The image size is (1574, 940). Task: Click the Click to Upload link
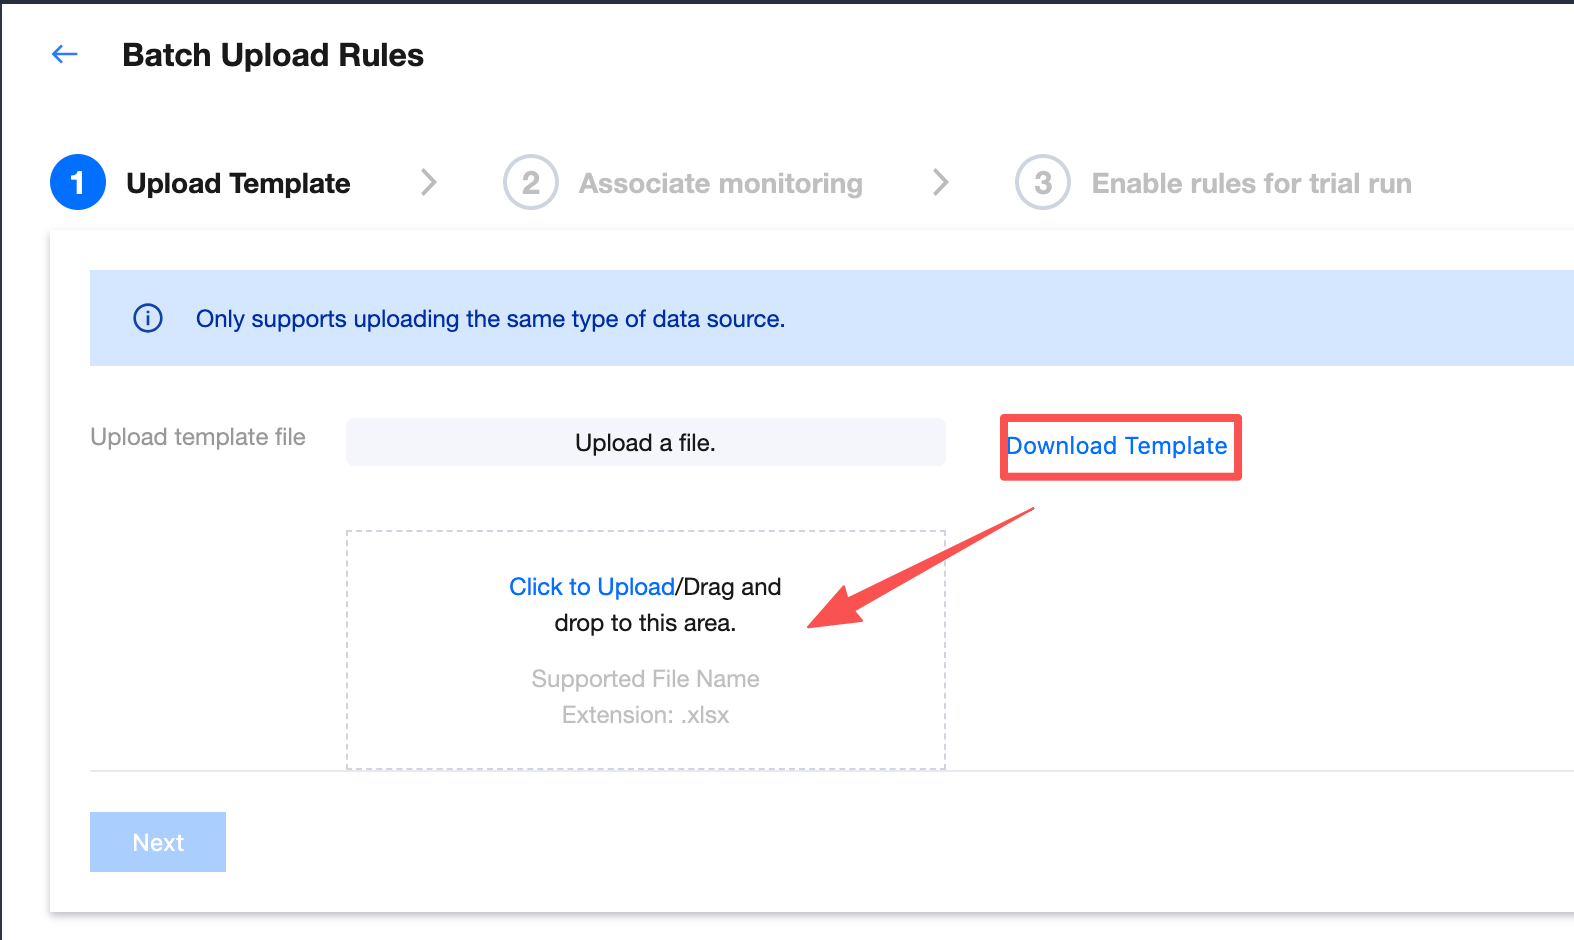(x=592, y=587)
